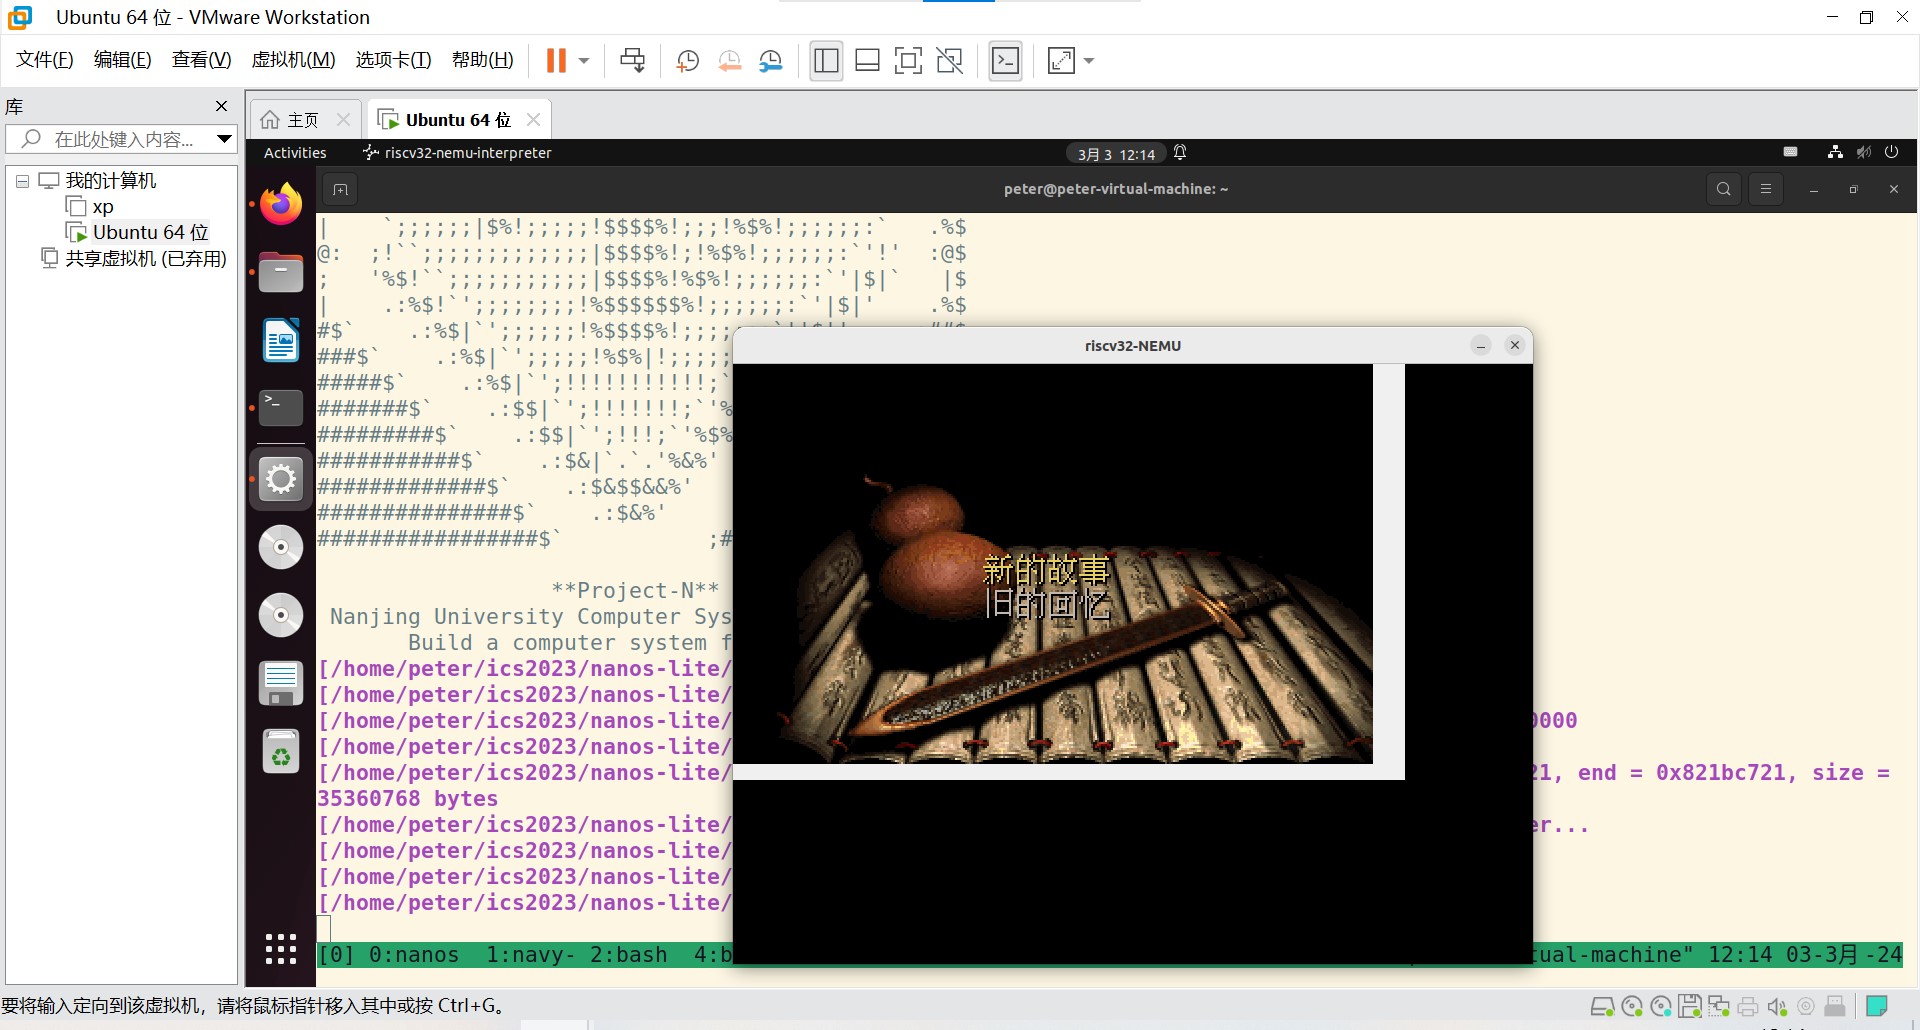Click the teal message log note icon
The image size is (1920, 1030).
tap(1876, 1006)
